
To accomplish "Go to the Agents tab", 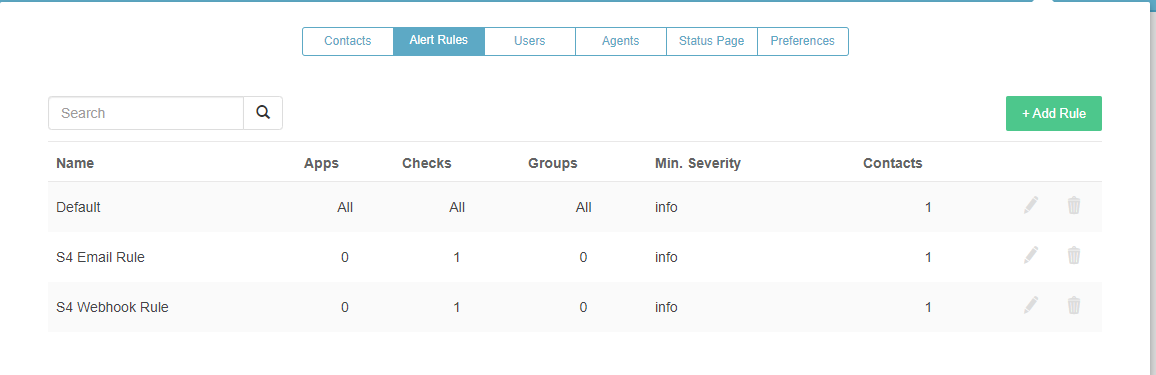I will tap(620, 41).
